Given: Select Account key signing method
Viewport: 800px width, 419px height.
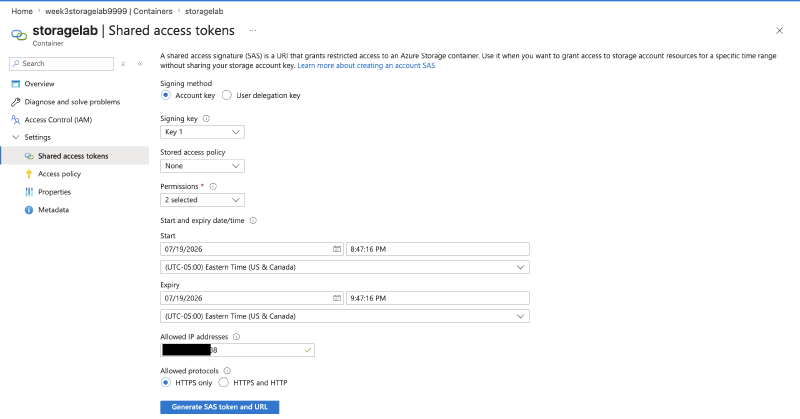Looking at the screenshot, I should click(x=166, y=95).
